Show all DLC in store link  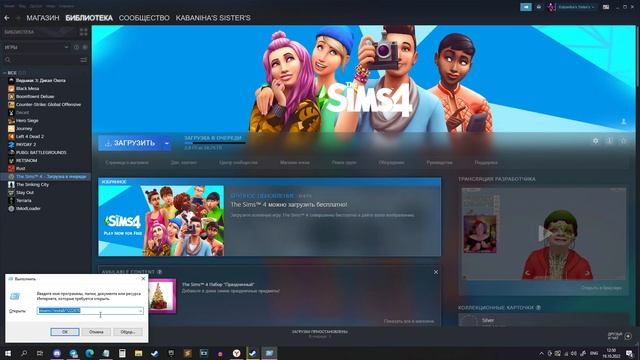coord(409,321)
